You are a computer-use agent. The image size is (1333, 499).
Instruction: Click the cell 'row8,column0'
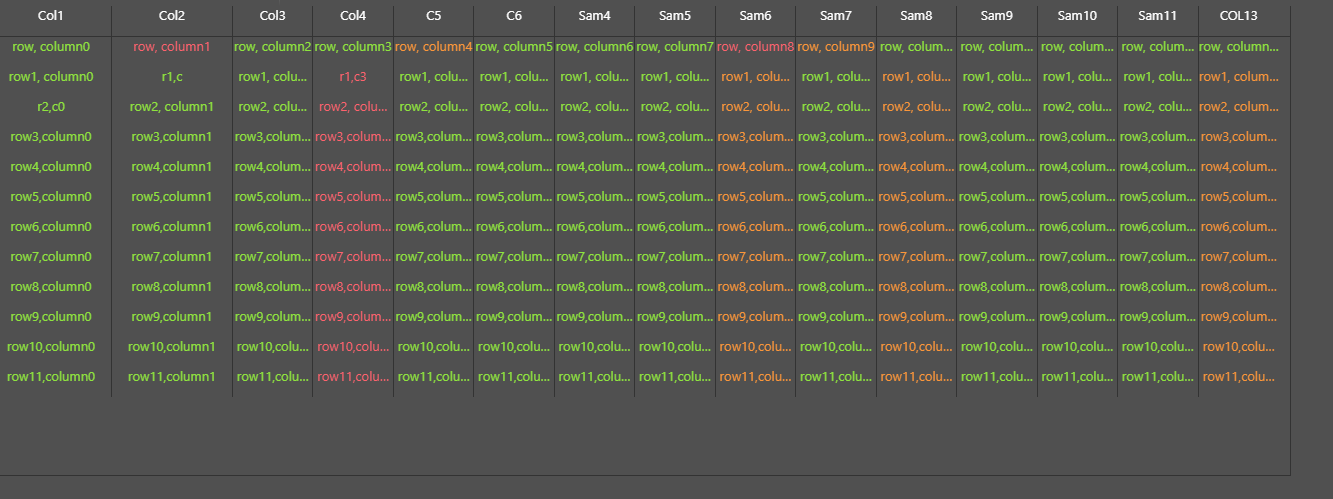51,287
